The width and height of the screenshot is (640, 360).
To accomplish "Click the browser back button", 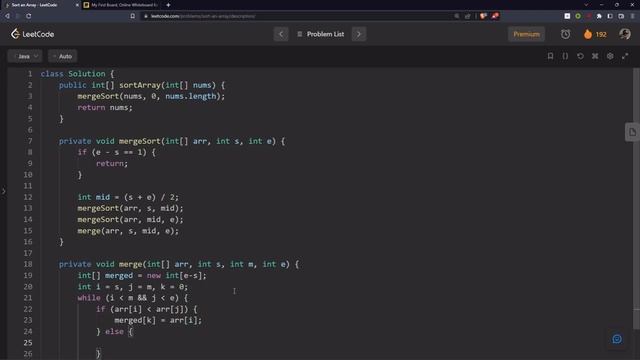I will 7,16.
